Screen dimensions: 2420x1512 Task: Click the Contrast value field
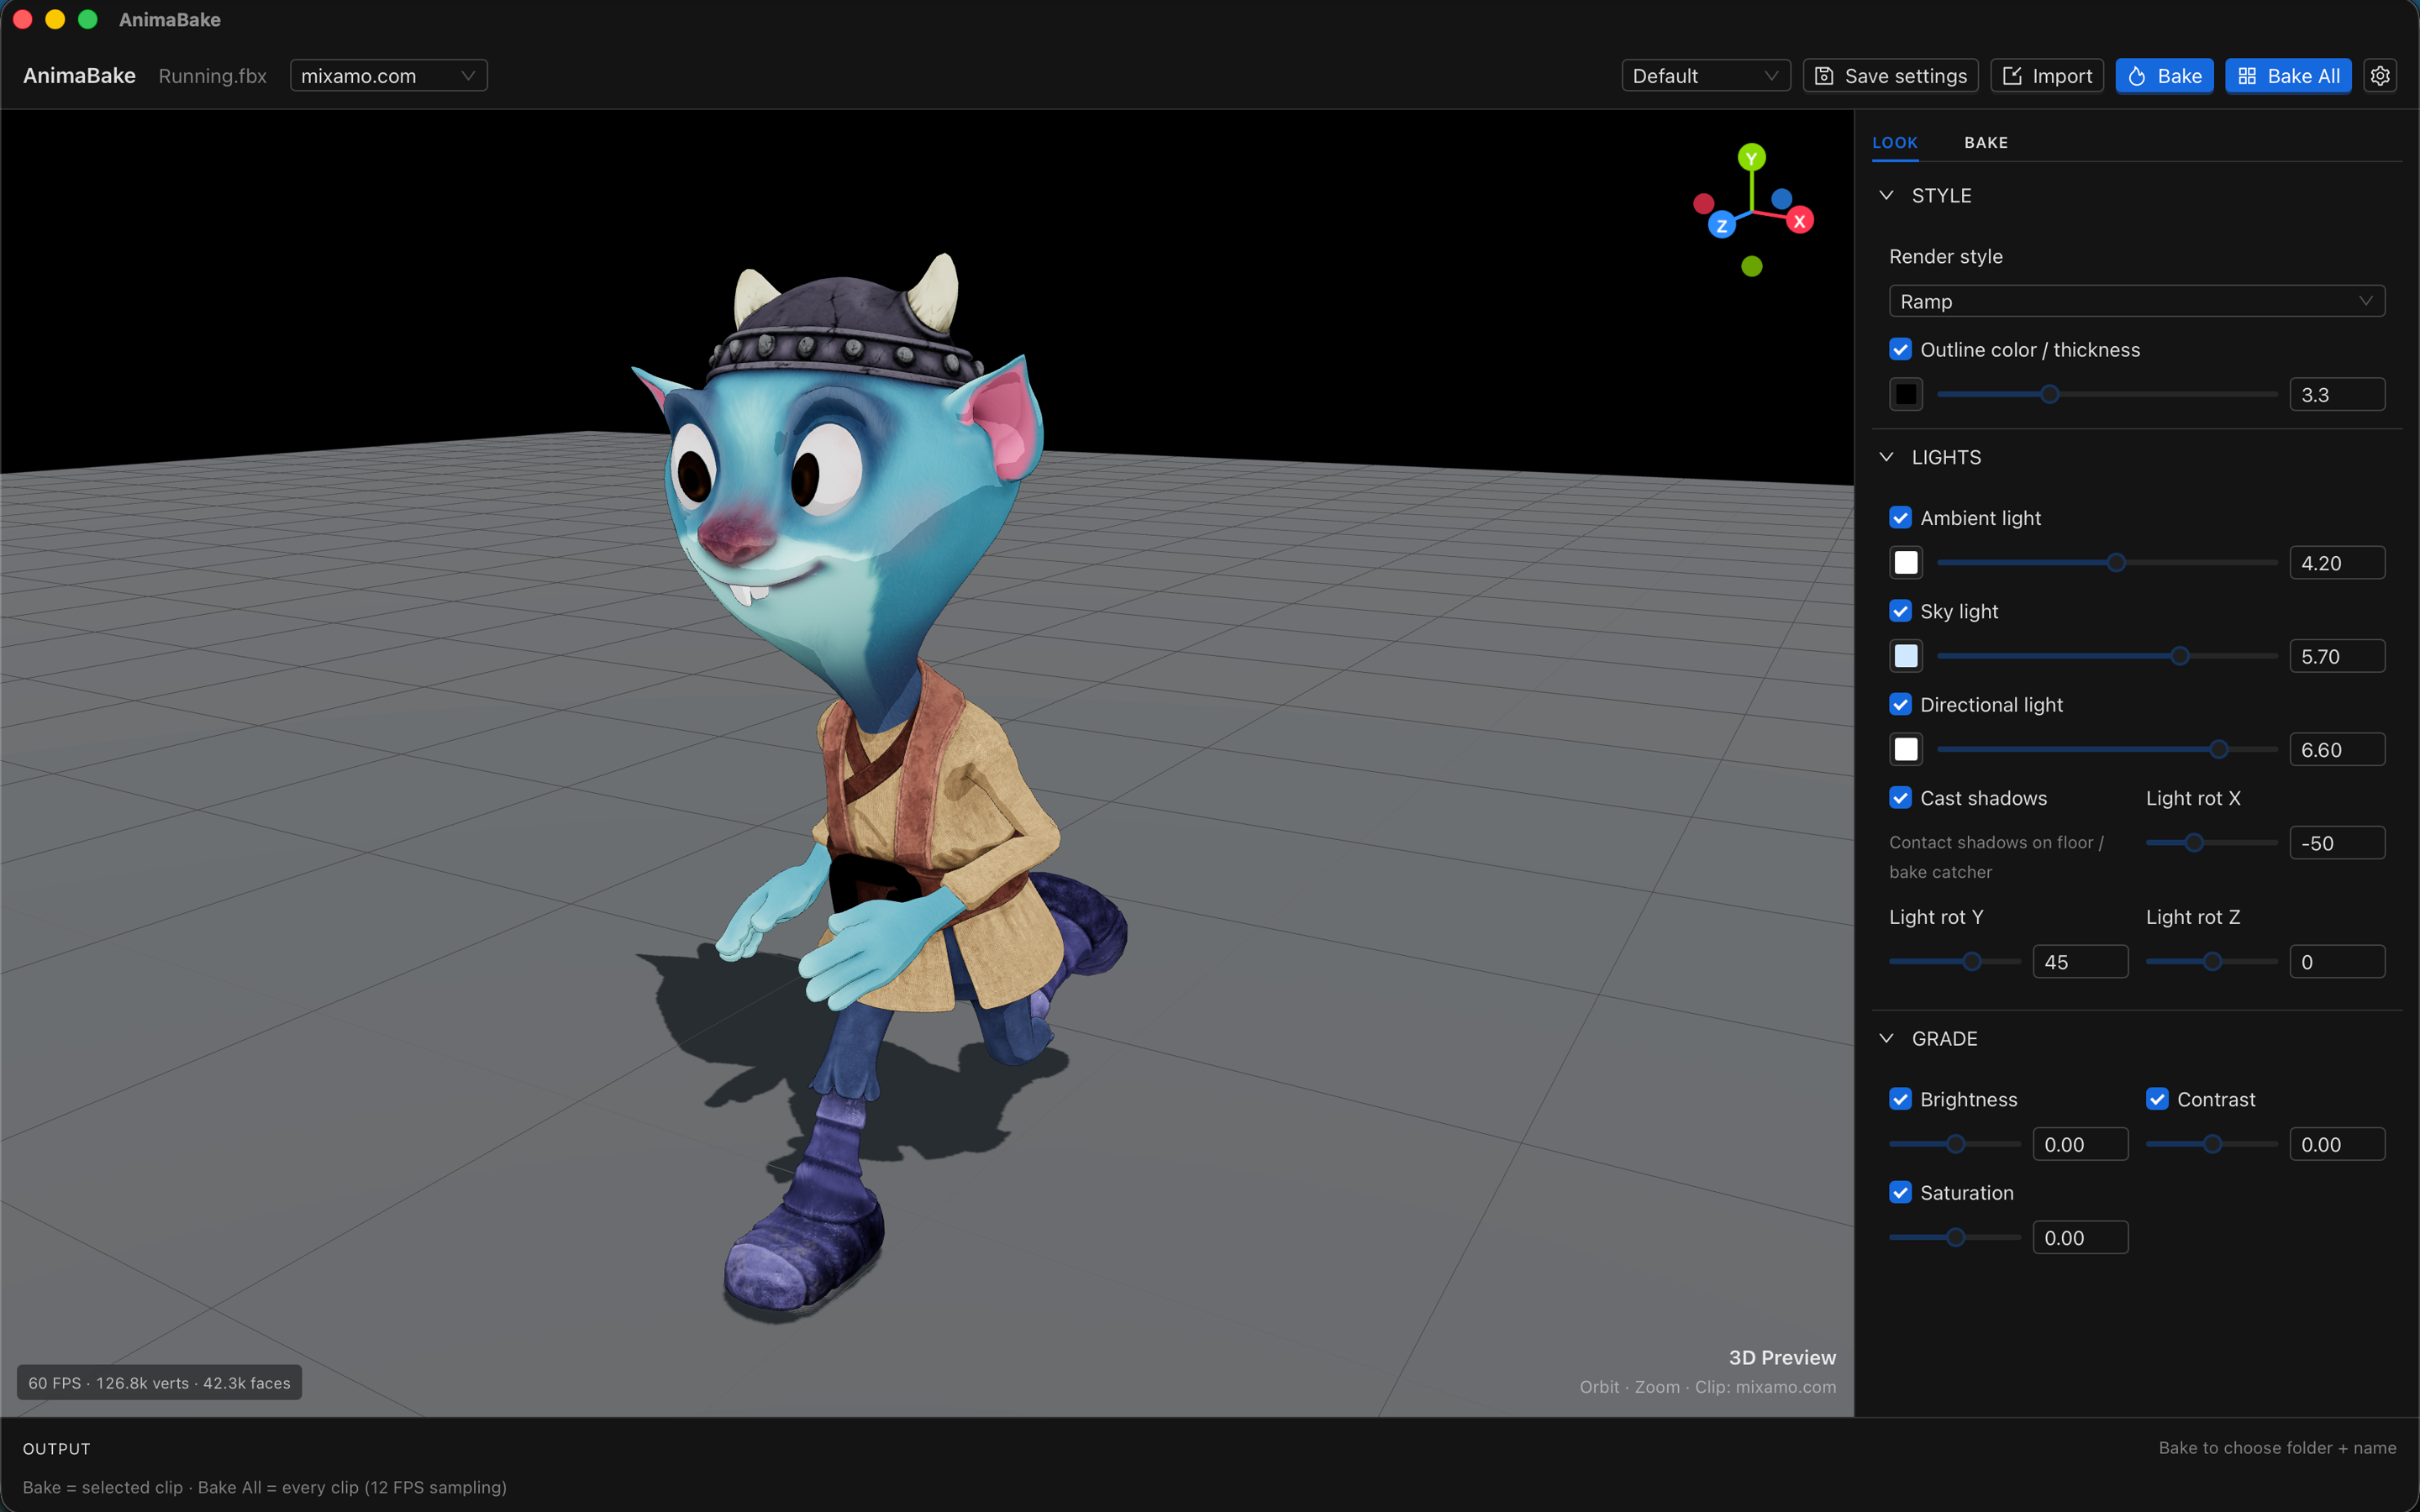[x=2337, y=1144]
